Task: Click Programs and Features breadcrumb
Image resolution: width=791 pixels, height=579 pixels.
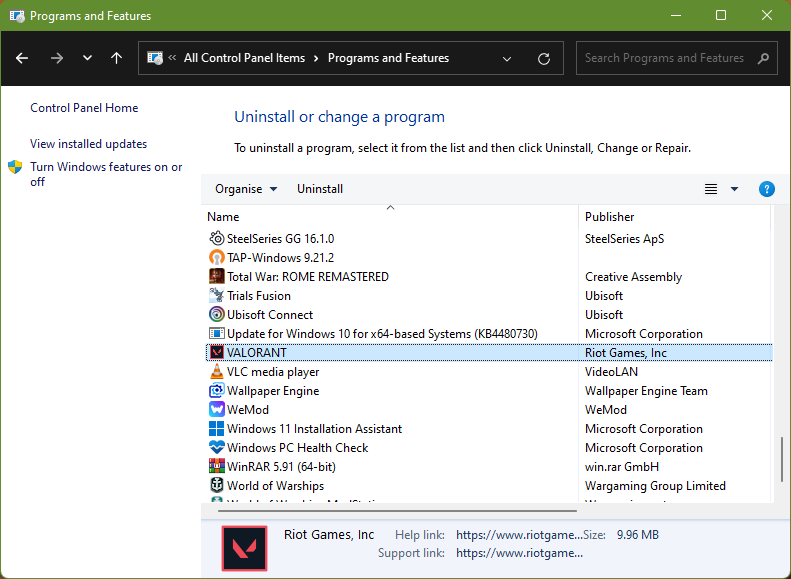Action: point(388,58)
